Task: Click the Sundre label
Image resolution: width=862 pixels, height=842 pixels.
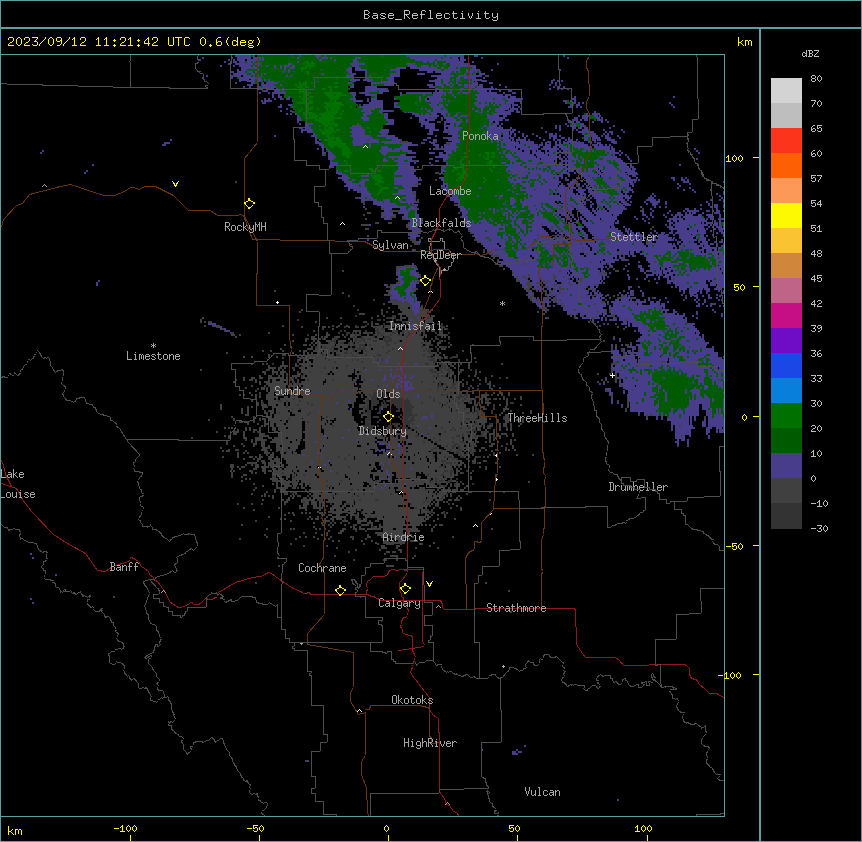Action: click(x=292, y=391)
